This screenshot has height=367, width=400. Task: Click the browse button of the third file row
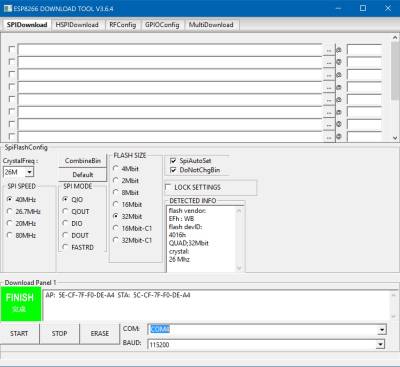(329, 75)
